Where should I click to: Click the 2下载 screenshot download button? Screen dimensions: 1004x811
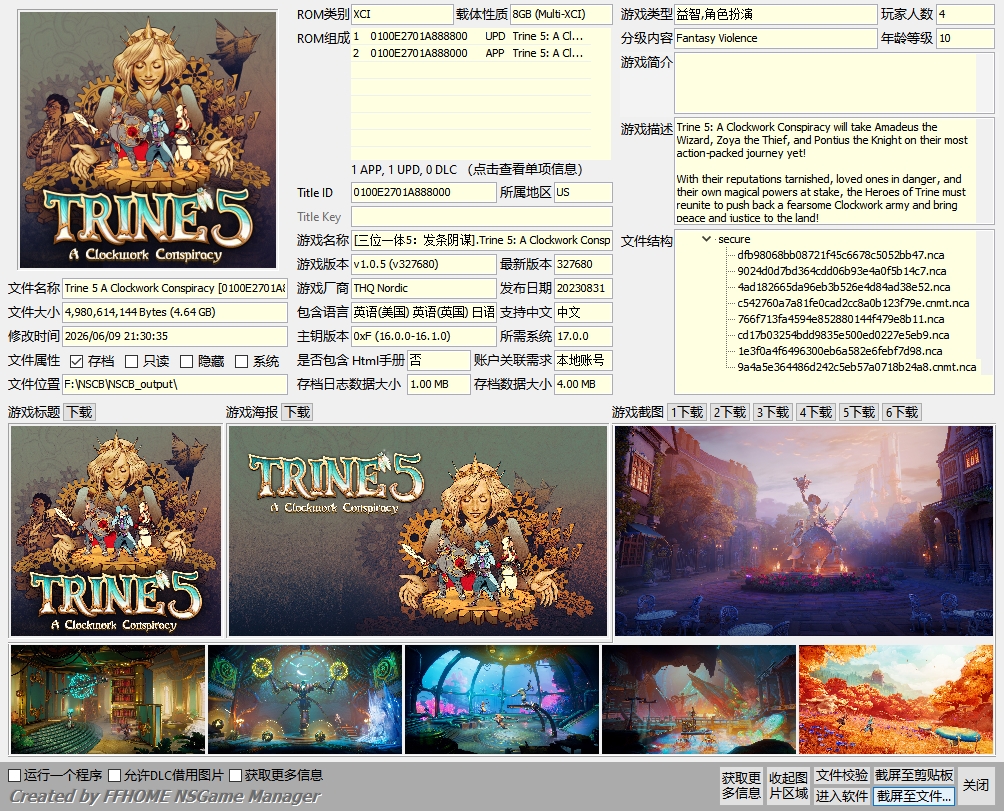(x=729, y=412)
